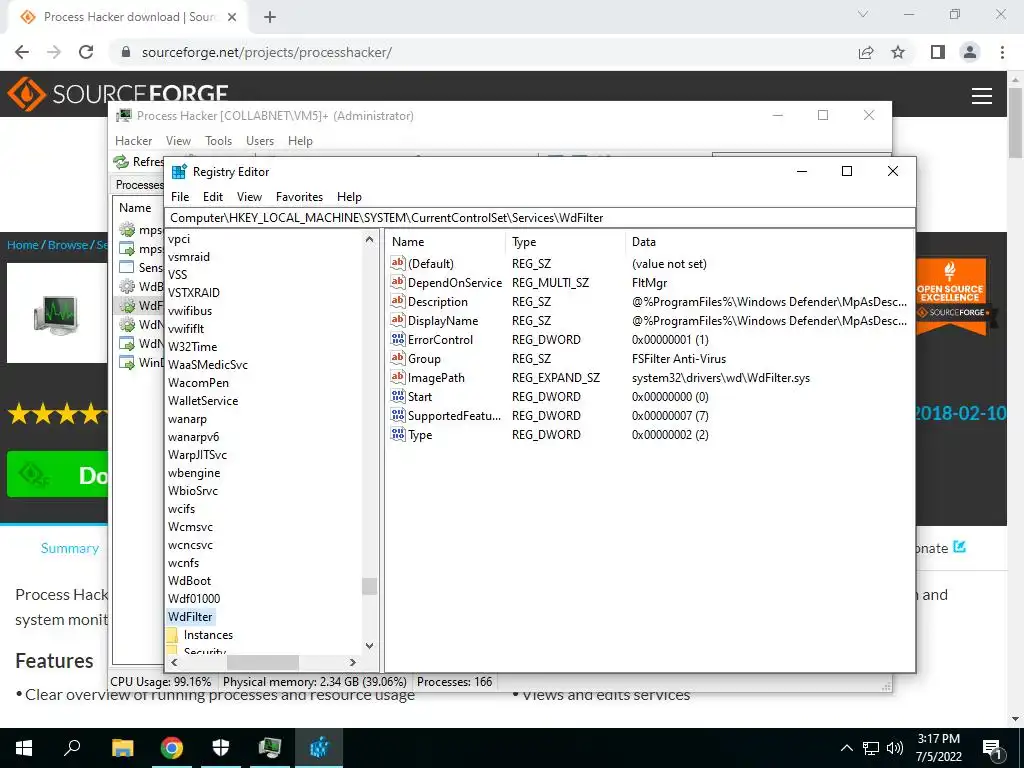Select the DisplayName value icon
1024x768 pixels.
398,320
